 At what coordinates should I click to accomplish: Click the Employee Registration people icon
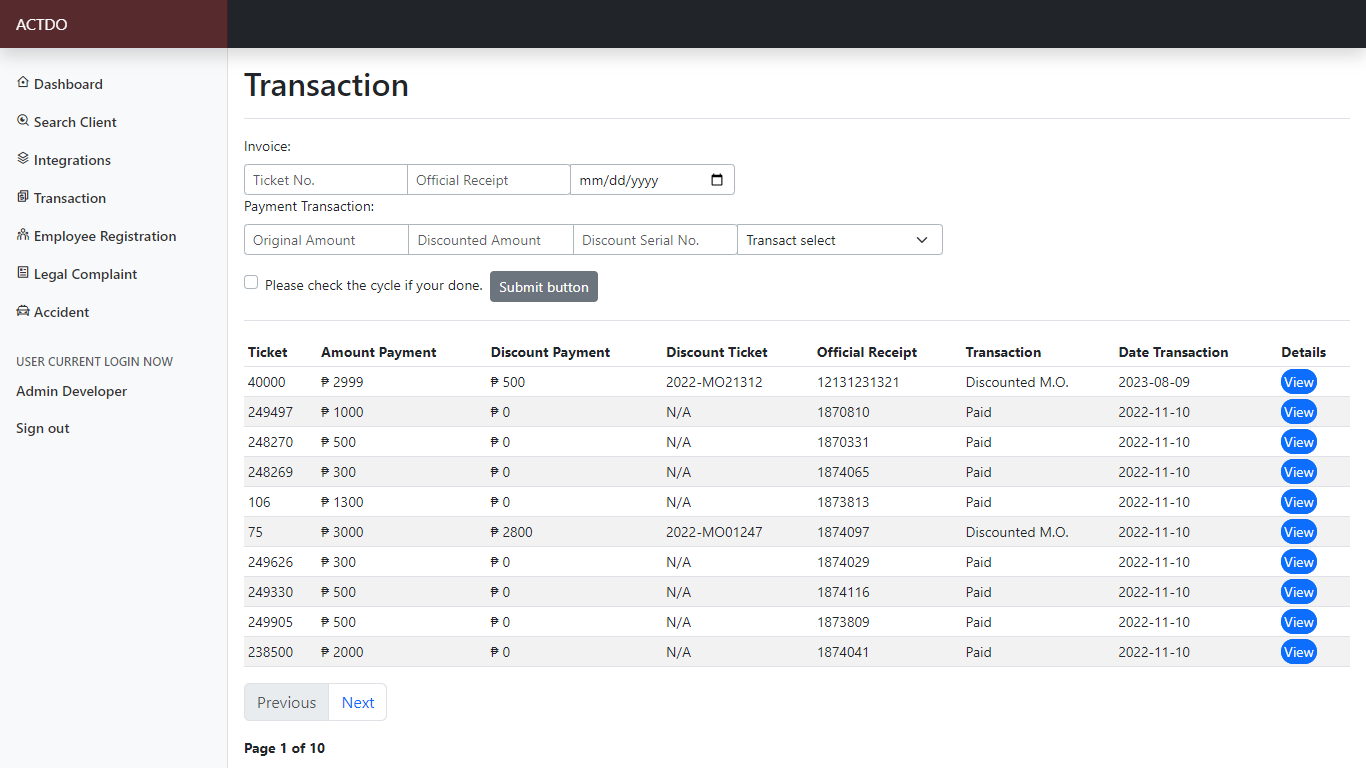coord(23,235)
